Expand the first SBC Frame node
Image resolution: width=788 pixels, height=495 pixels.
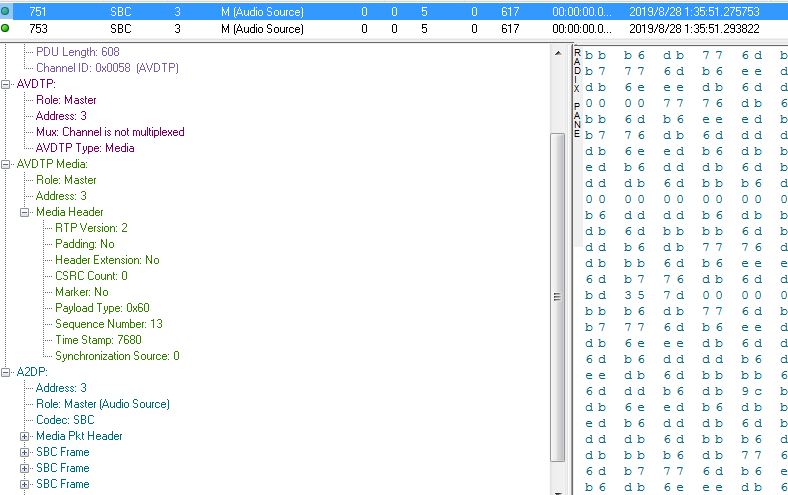pos(25,452)
